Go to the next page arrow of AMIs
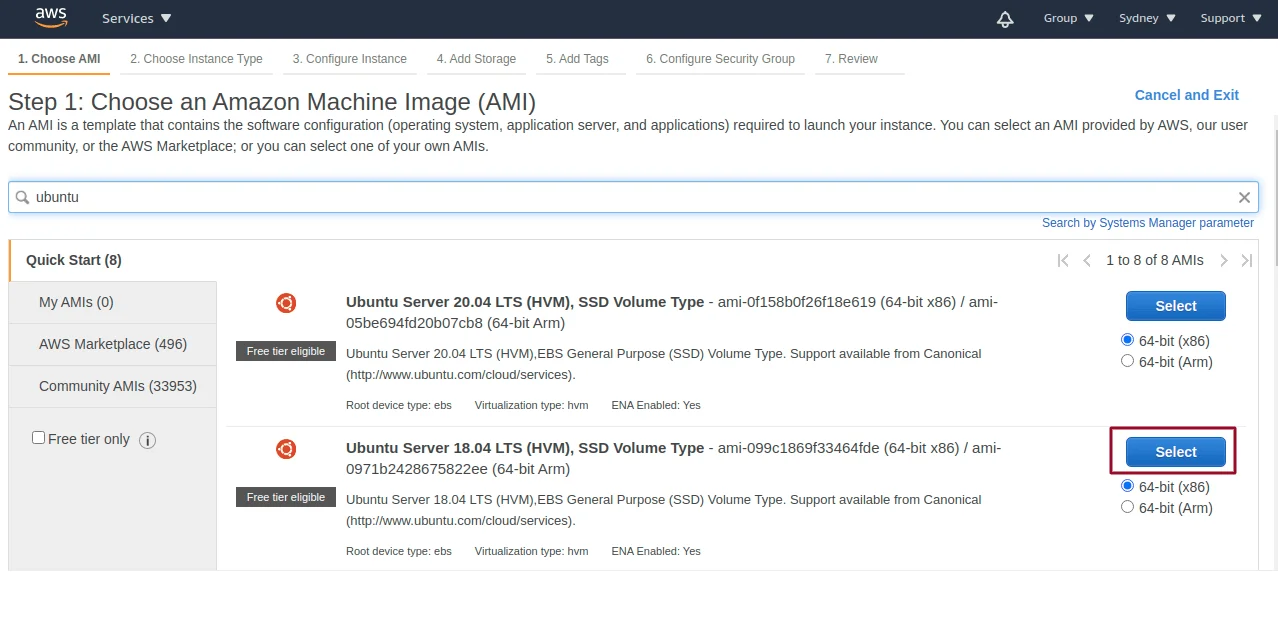 click(x=1223, y=260)
